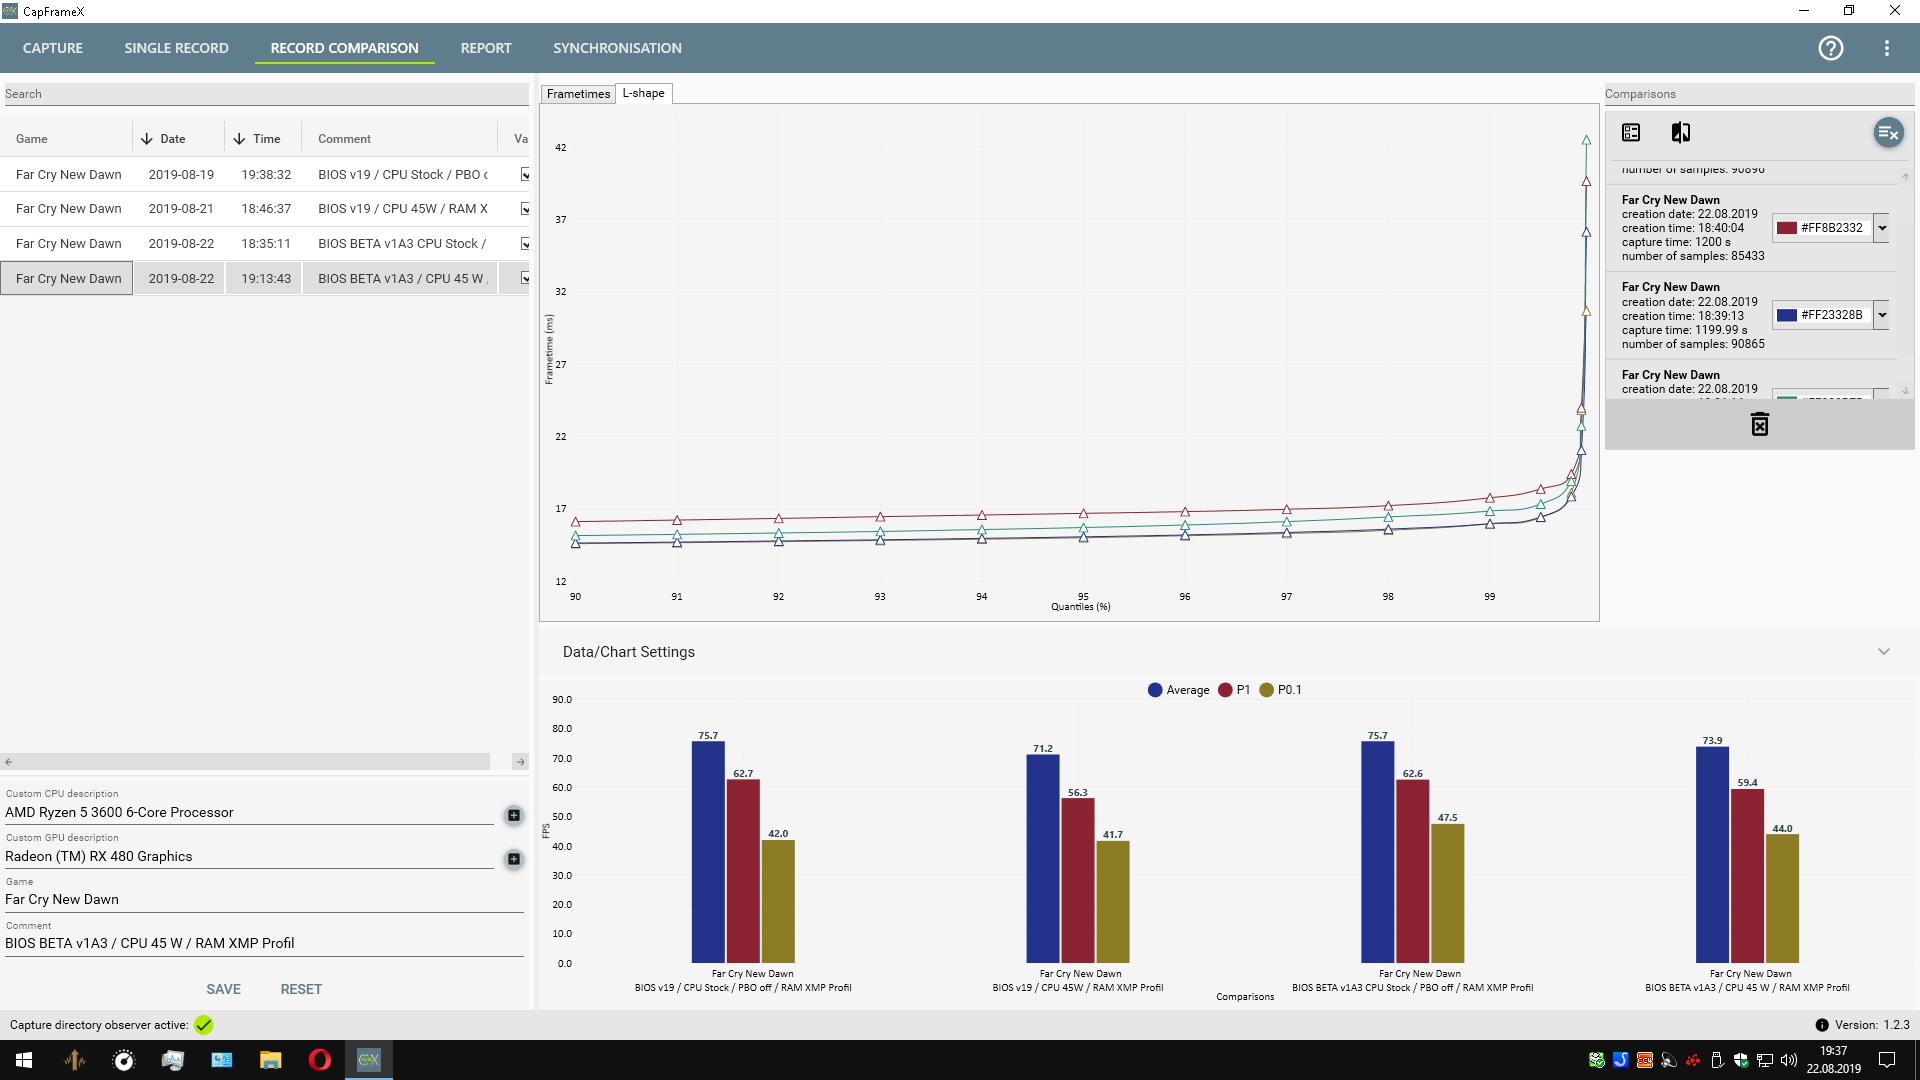Open color dropdown for #FF23328B record
Screen dimensions: 1920x1080
[x=1881, y=315]
